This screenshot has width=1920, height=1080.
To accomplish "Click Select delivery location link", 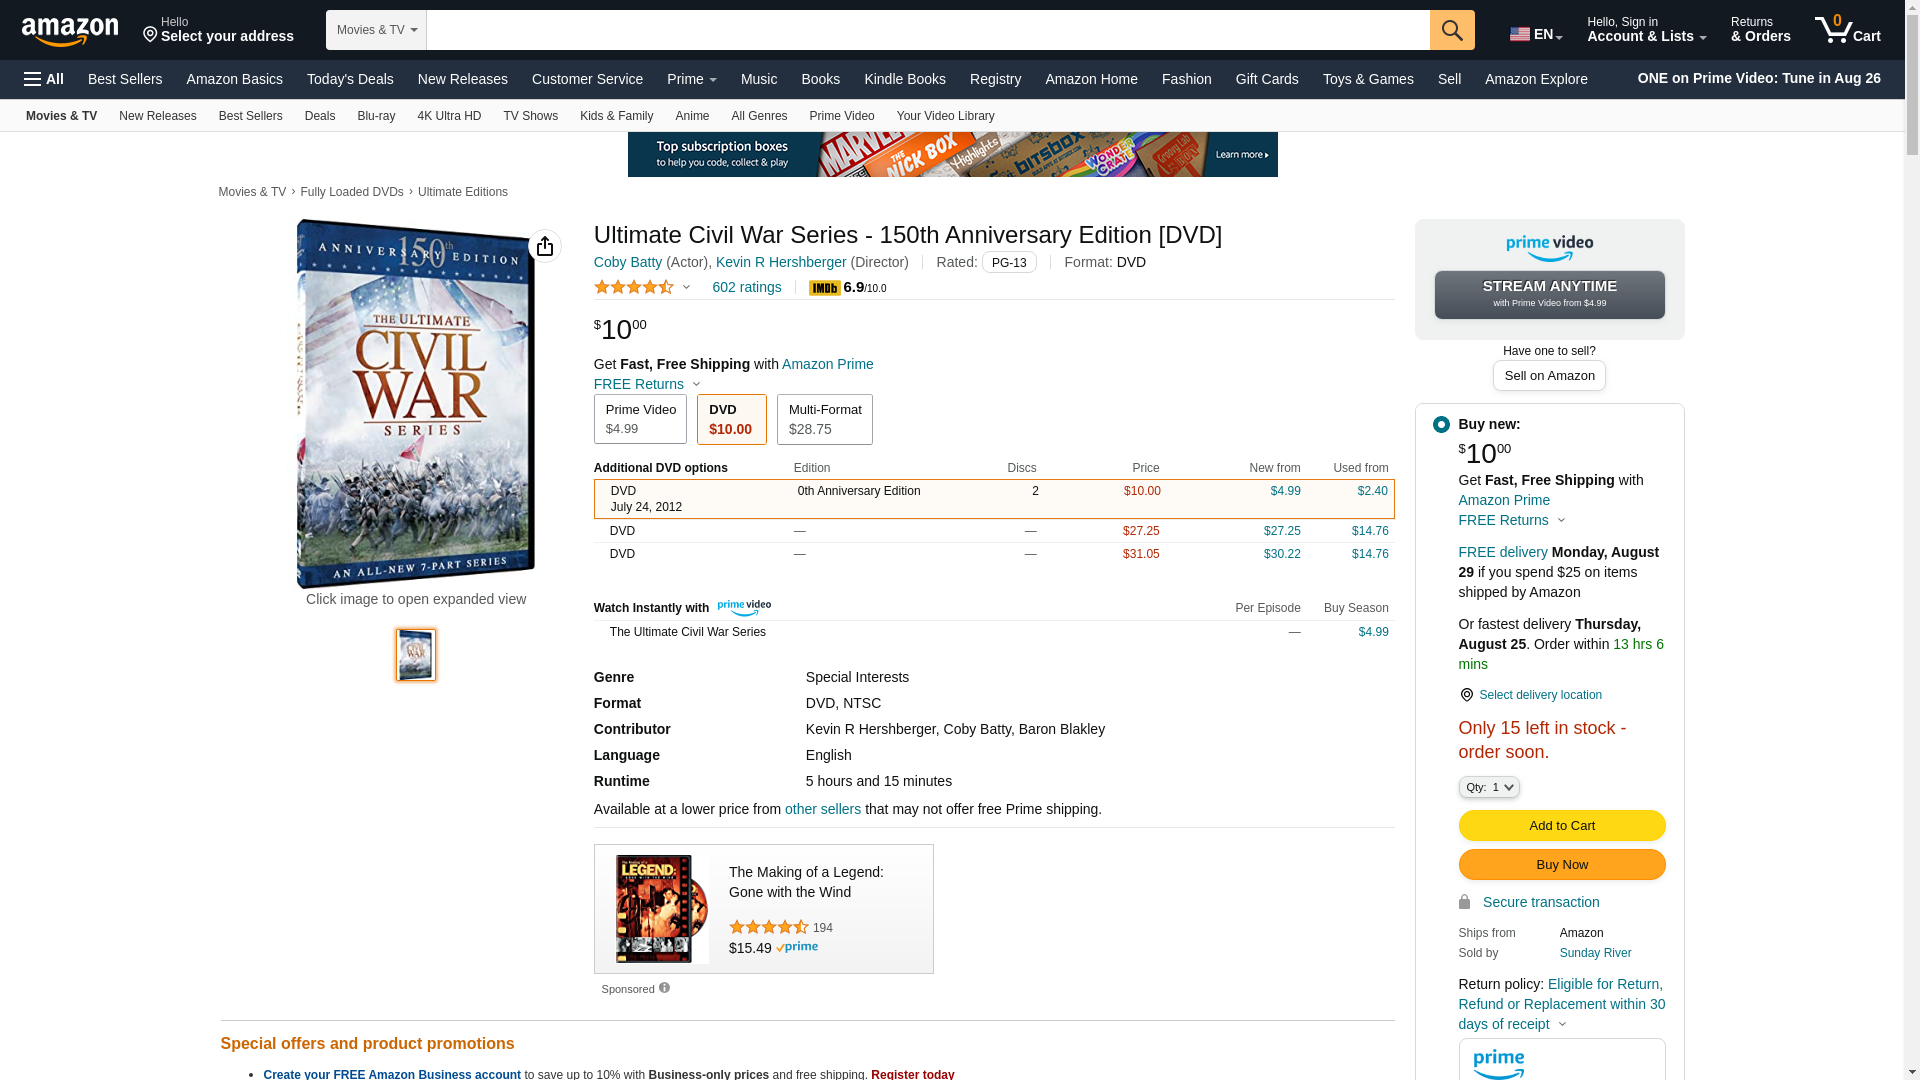I will [x=1541, y=695].
